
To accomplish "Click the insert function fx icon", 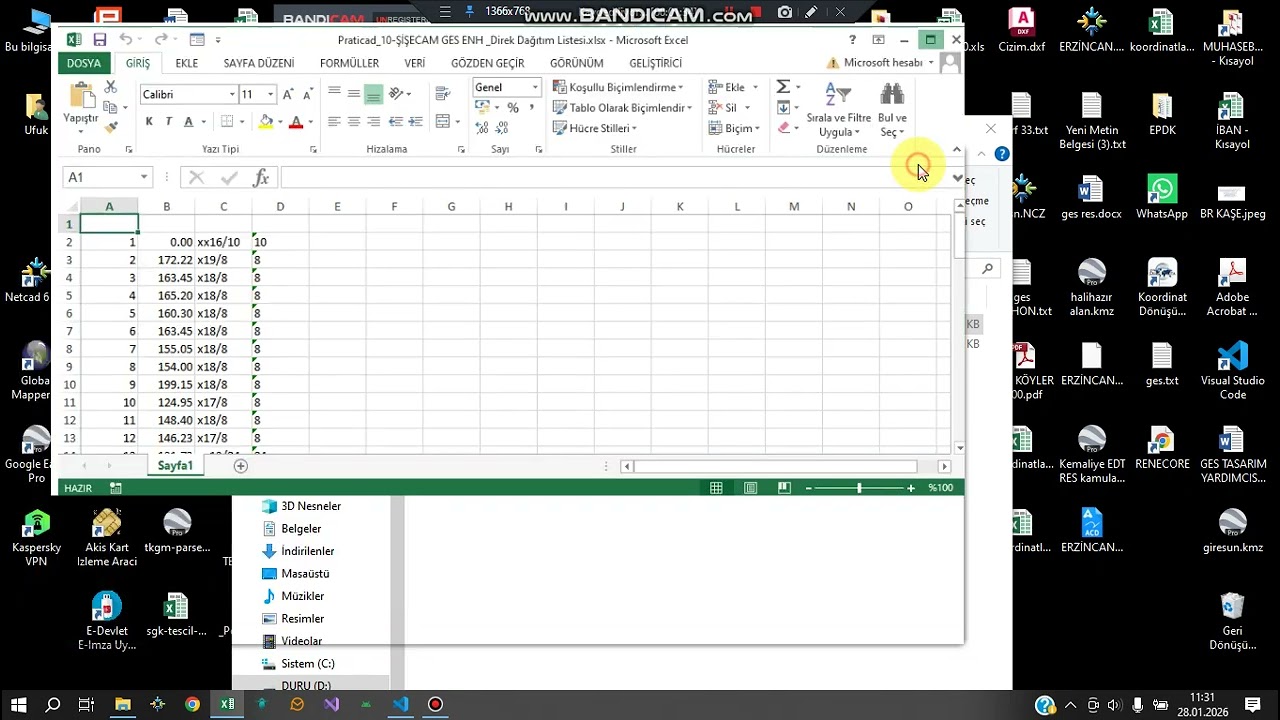I will pyautogui.click(x=262, y=177).
